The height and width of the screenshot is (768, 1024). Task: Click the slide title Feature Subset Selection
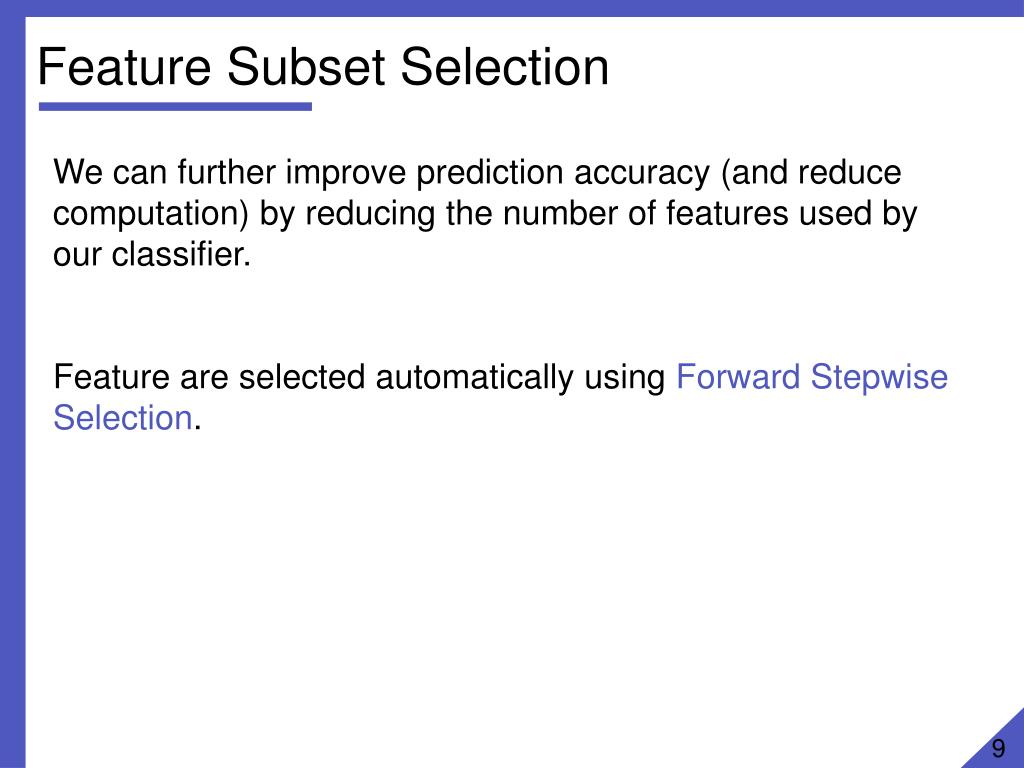tap(323, 67)
